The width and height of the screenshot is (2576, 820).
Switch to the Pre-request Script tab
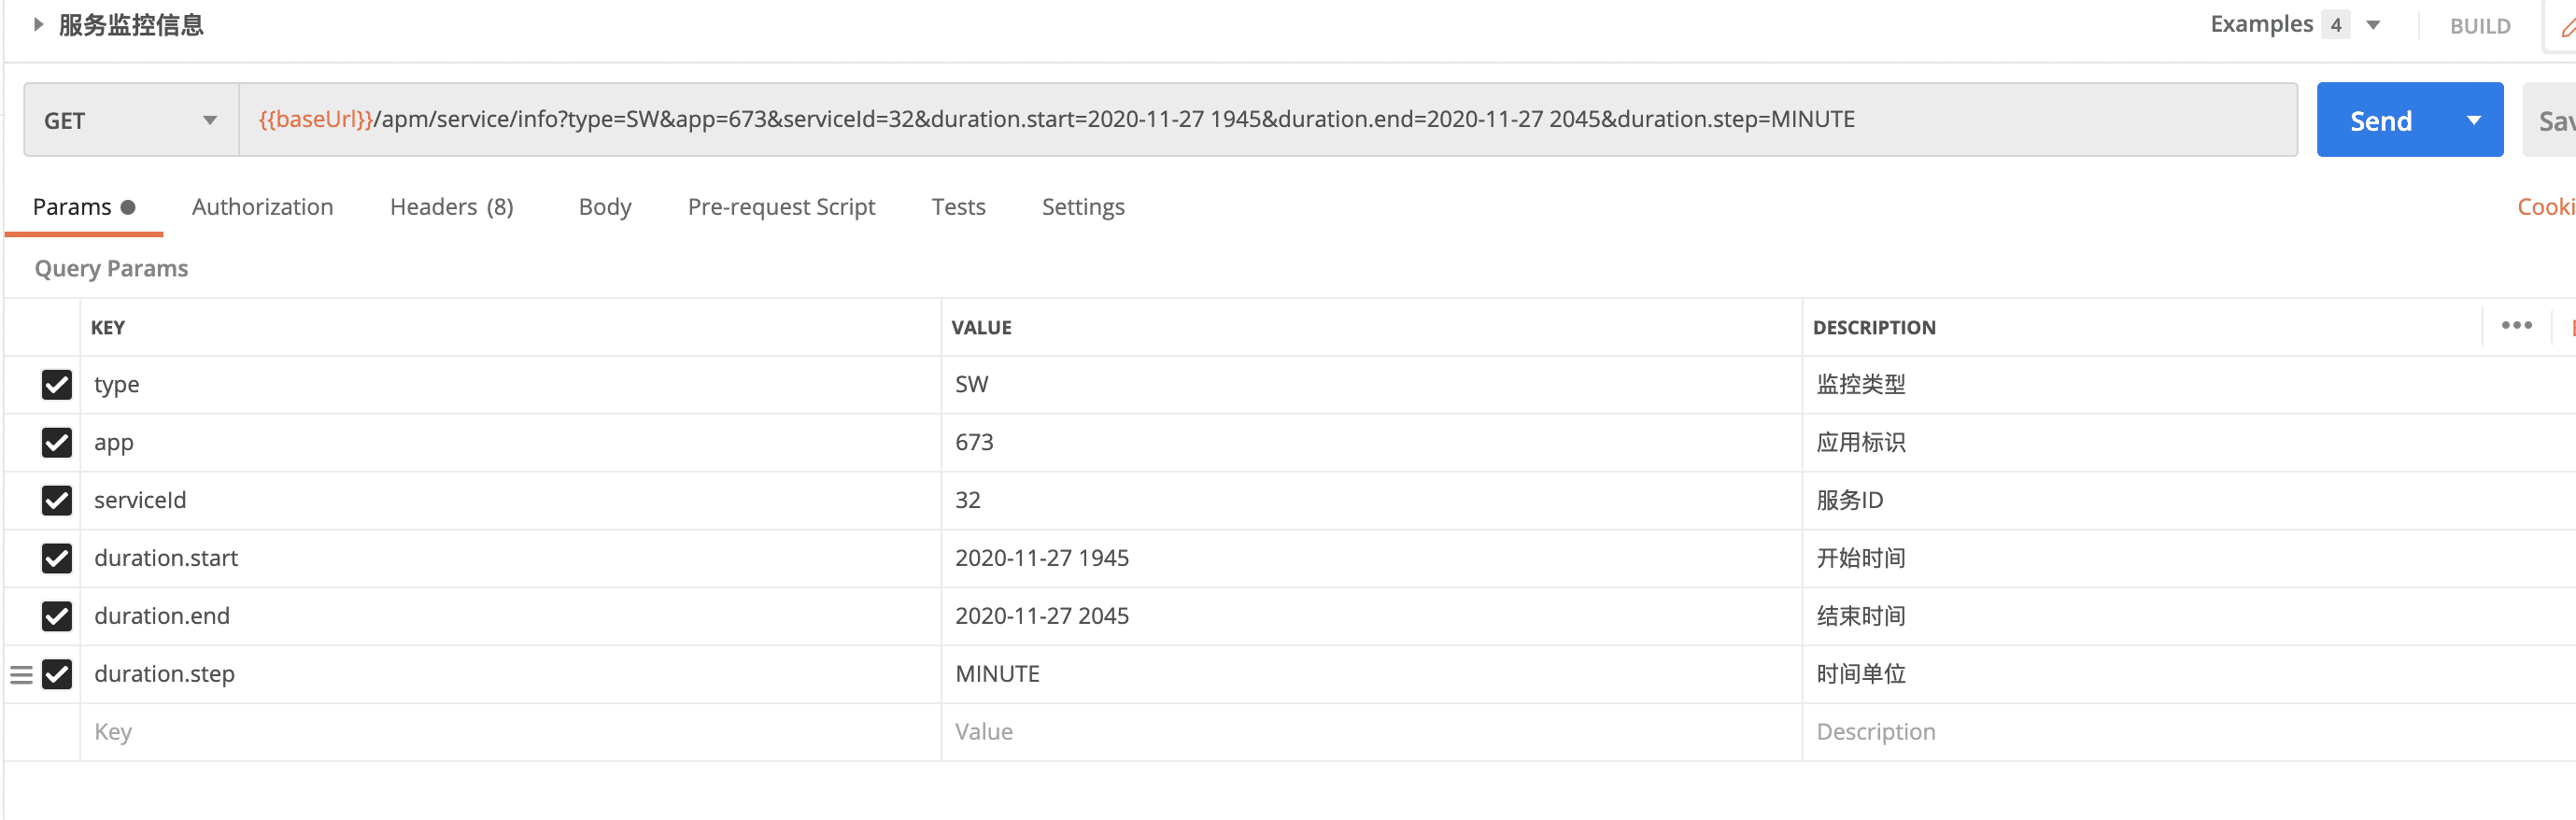(x=781, y=207)
